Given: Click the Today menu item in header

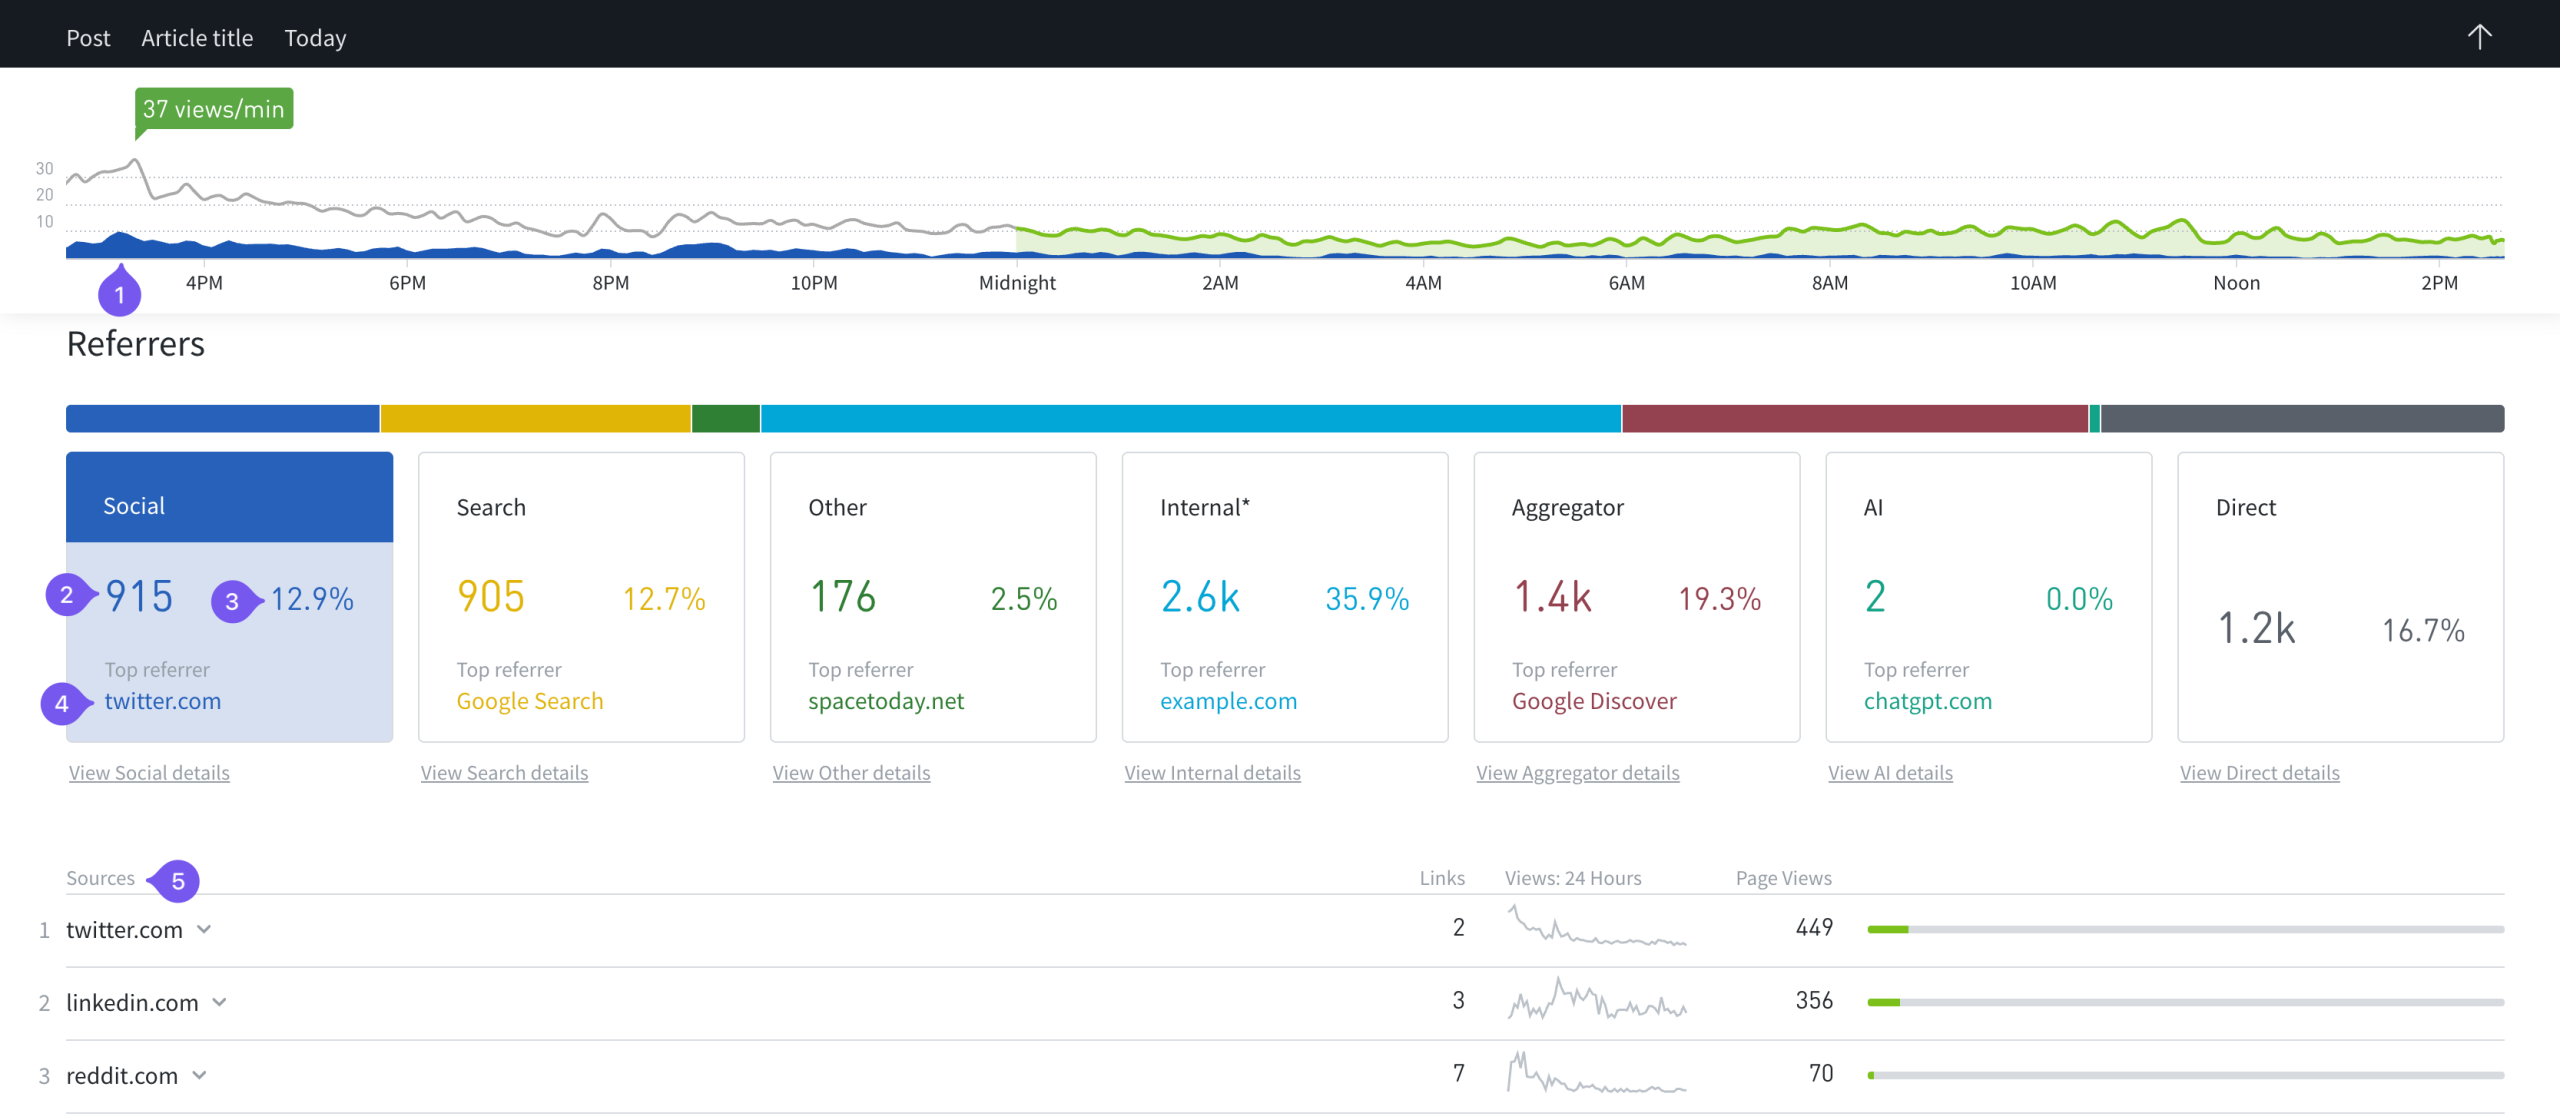Looking at the screenshot, I should (x=315, y=38).
